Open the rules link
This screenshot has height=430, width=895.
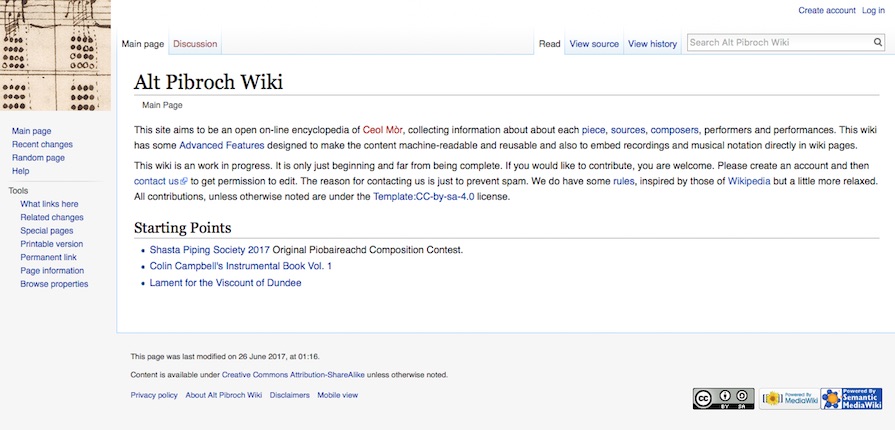pos(623,182)
